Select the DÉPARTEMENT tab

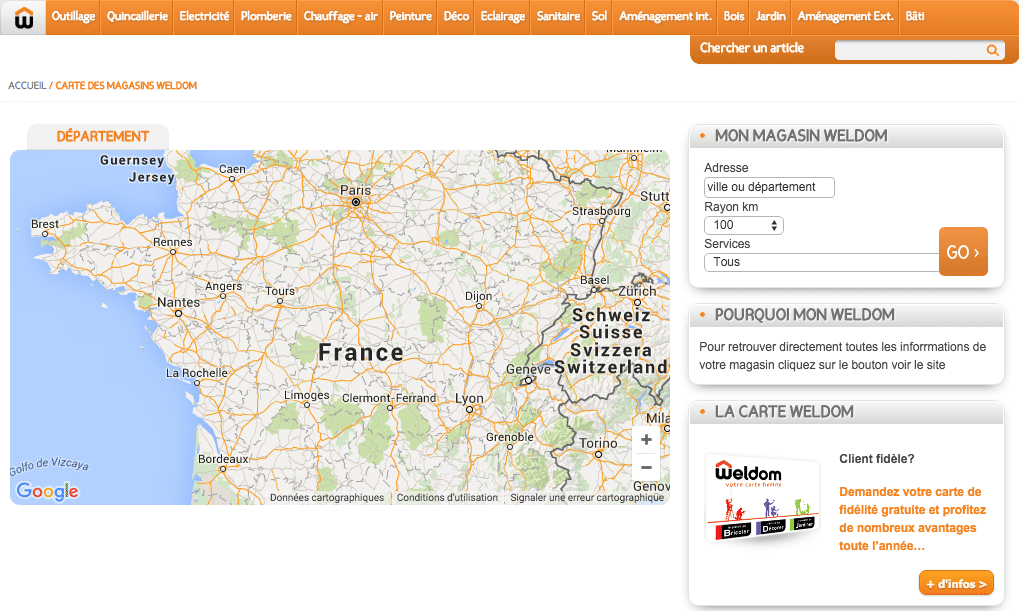point(98,136)
